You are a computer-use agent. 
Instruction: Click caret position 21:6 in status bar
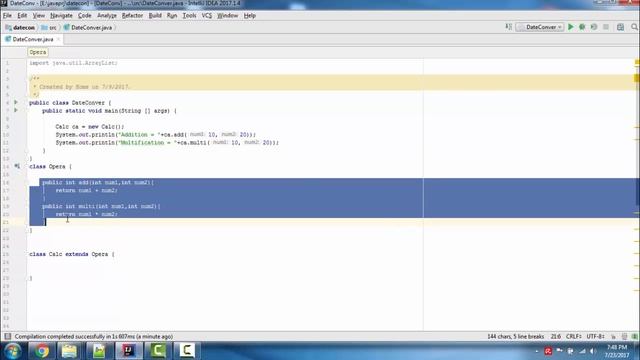click(556, 336)
